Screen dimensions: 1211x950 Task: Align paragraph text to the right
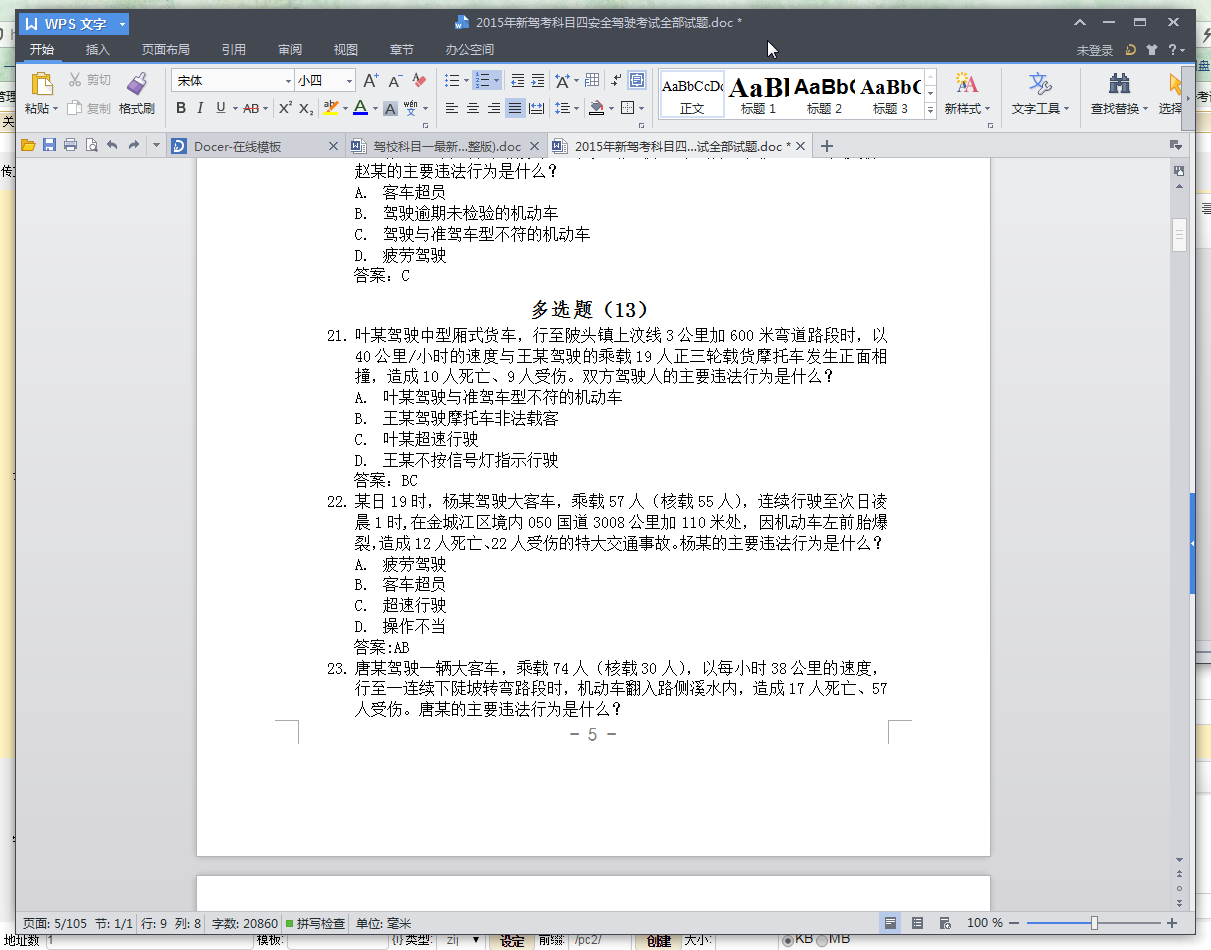[493, 109]
